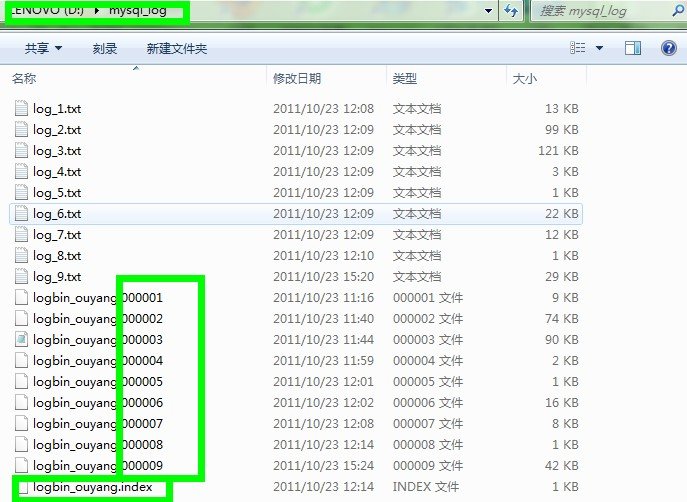This screenshot has width=687, height=502.
Task: Expand the breadcrumb arrow before mysql_log
Action: pos(97,11)
